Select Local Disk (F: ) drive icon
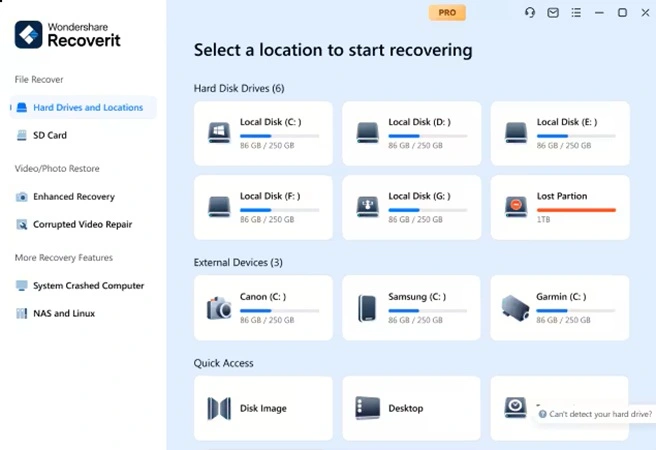Screen dimensions: 656x450 pos(219,207)
